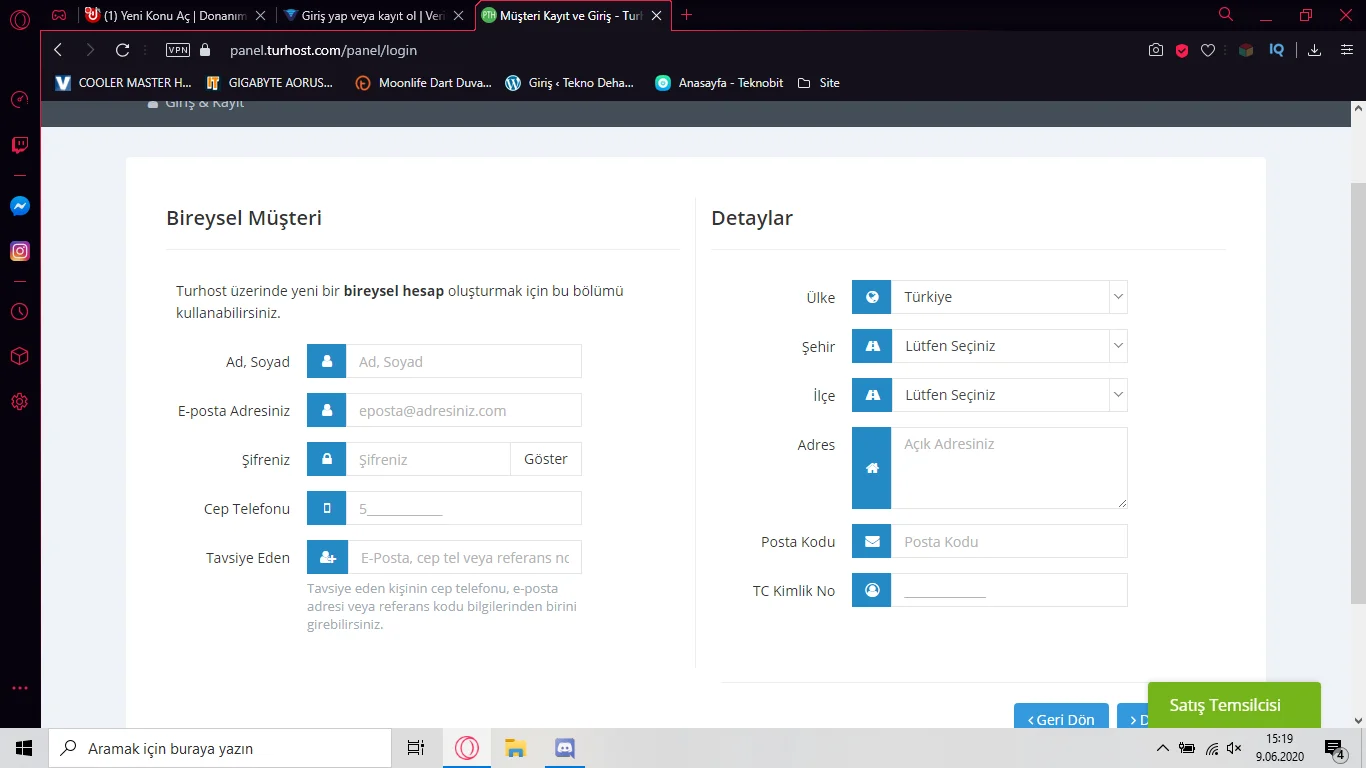Open the Satış Temsilcisi chat widget
The height and width of the screenshot is (768, 1366).
[1234, 705]
